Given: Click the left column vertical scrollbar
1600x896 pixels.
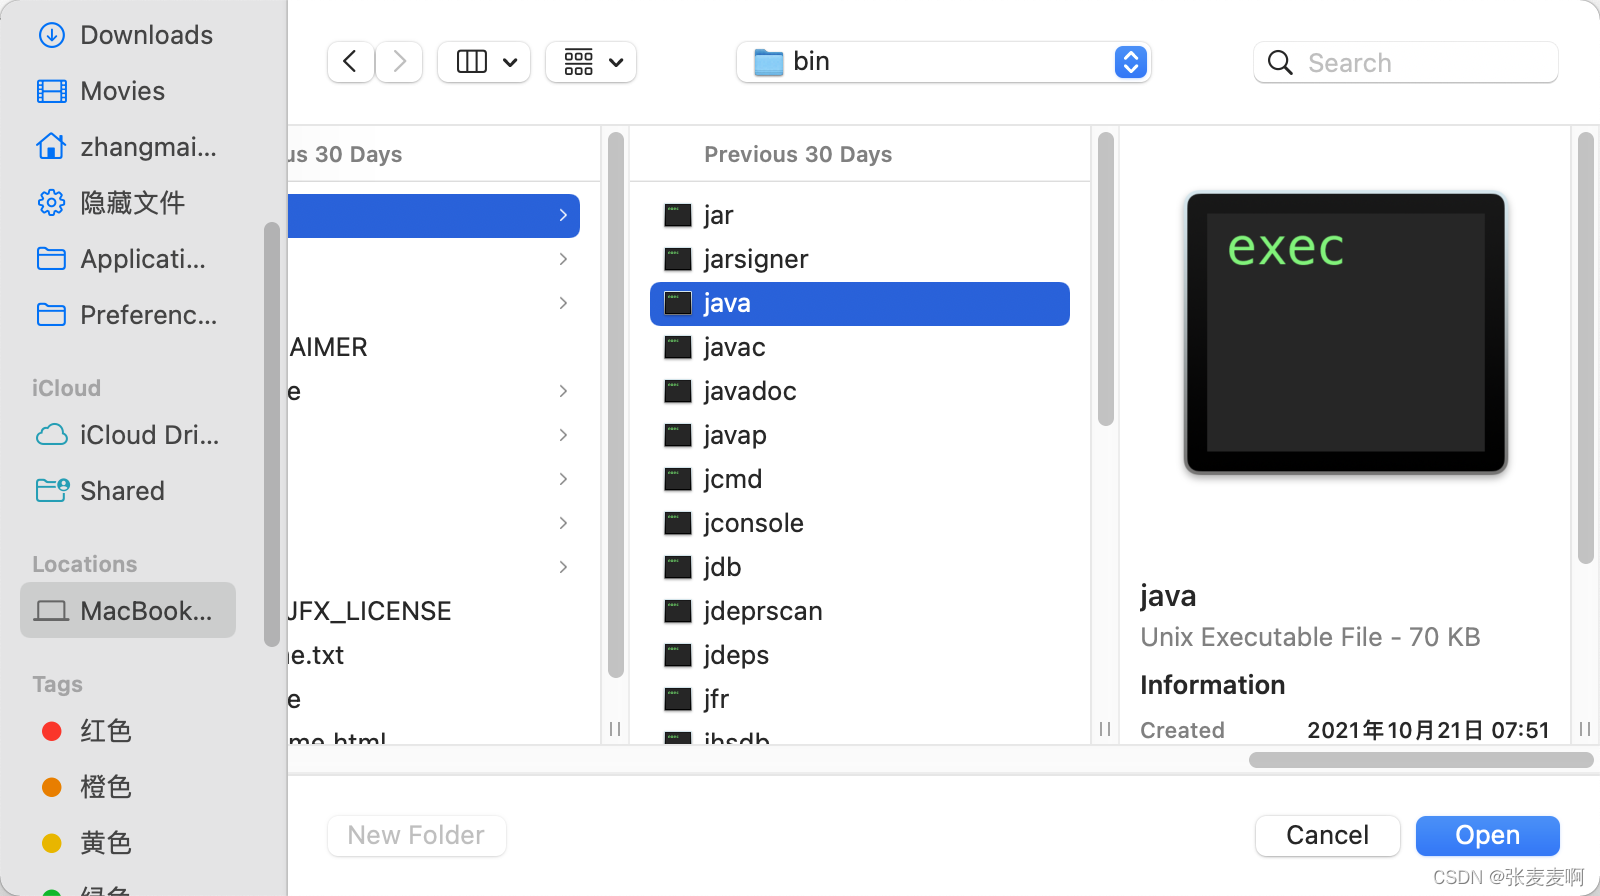Looking at the screenshot, I should (x=615, y=405).
